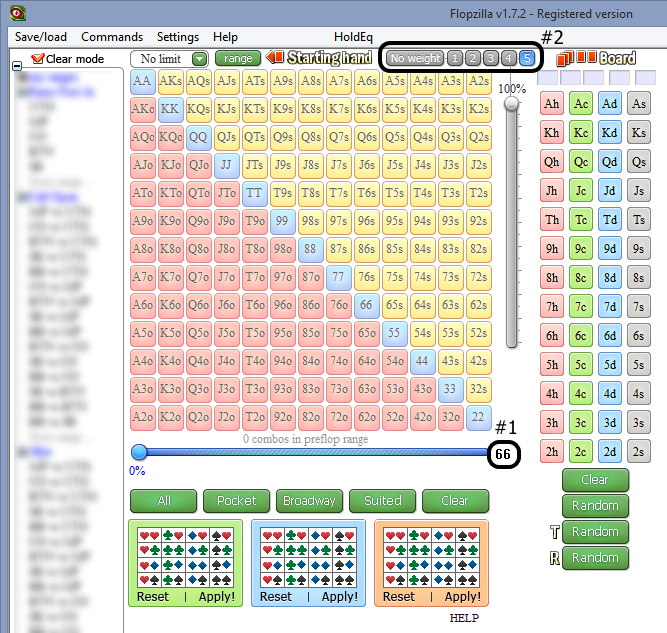This screenshot has width=667, height=633.
Task: Click the Board cards icon
Action: pyautogui.click(x=576, y=58)
